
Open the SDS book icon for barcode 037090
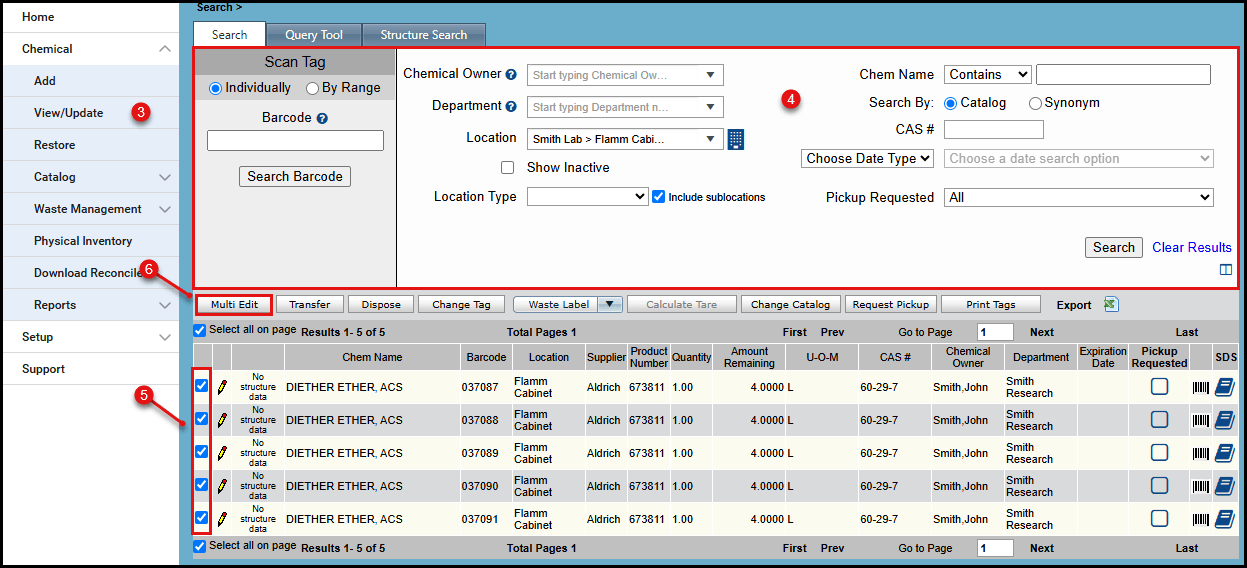tap(1225, 486)
